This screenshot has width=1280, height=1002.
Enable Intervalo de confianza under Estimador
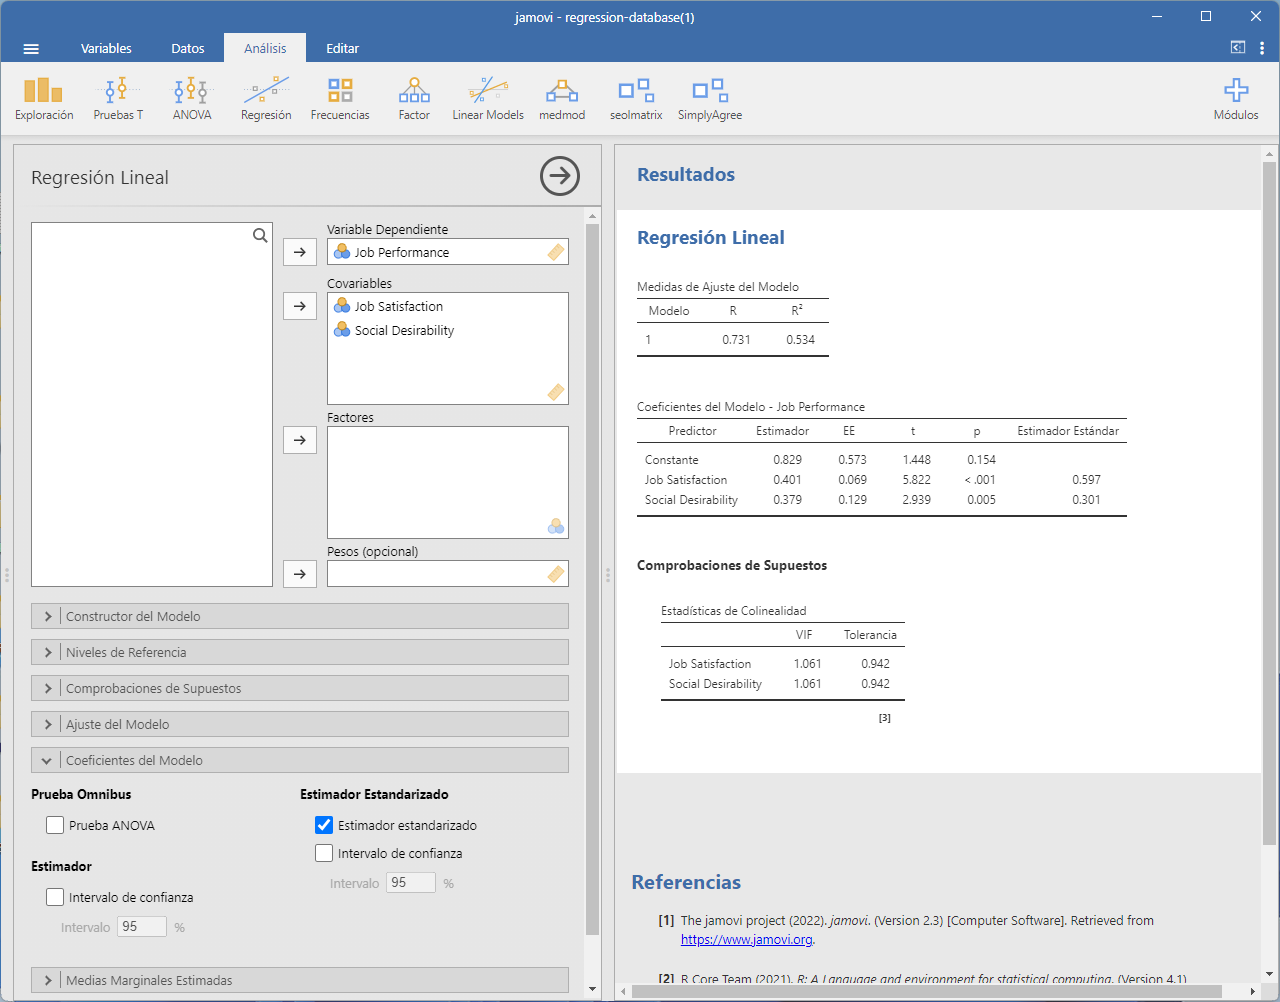pos(56,897)
